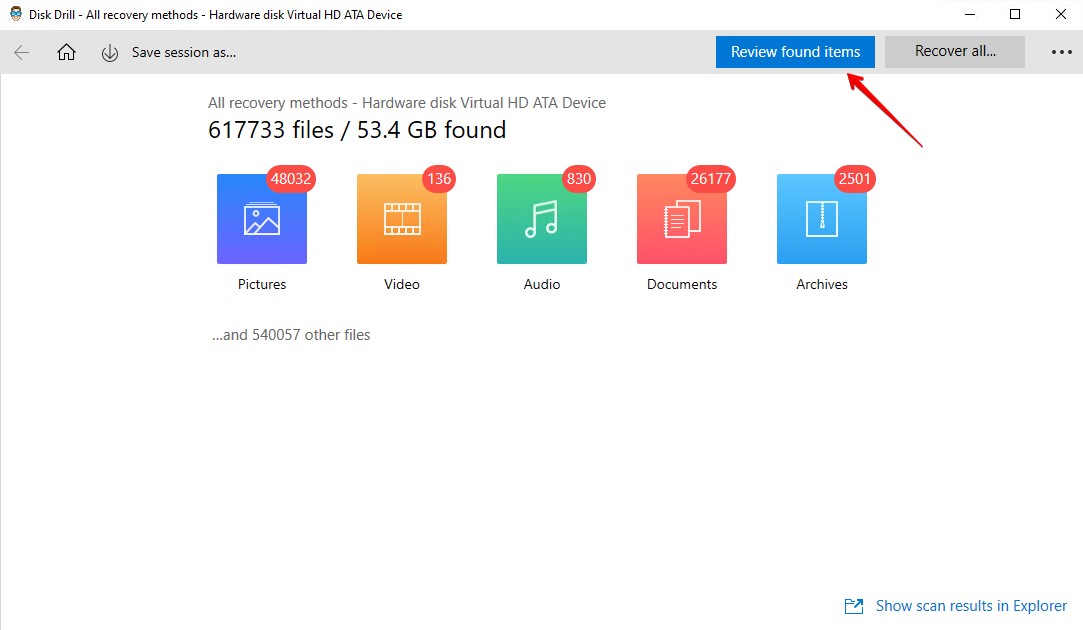
Task: Click the Audio label
Action: (x=542, y=284)
